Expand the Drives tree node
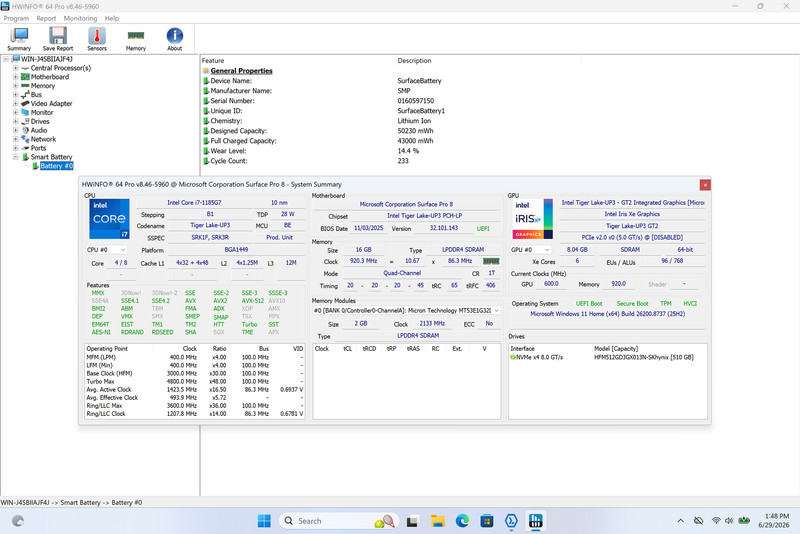The height and width of the screenshot is (534, 800). tap(15, 121)
